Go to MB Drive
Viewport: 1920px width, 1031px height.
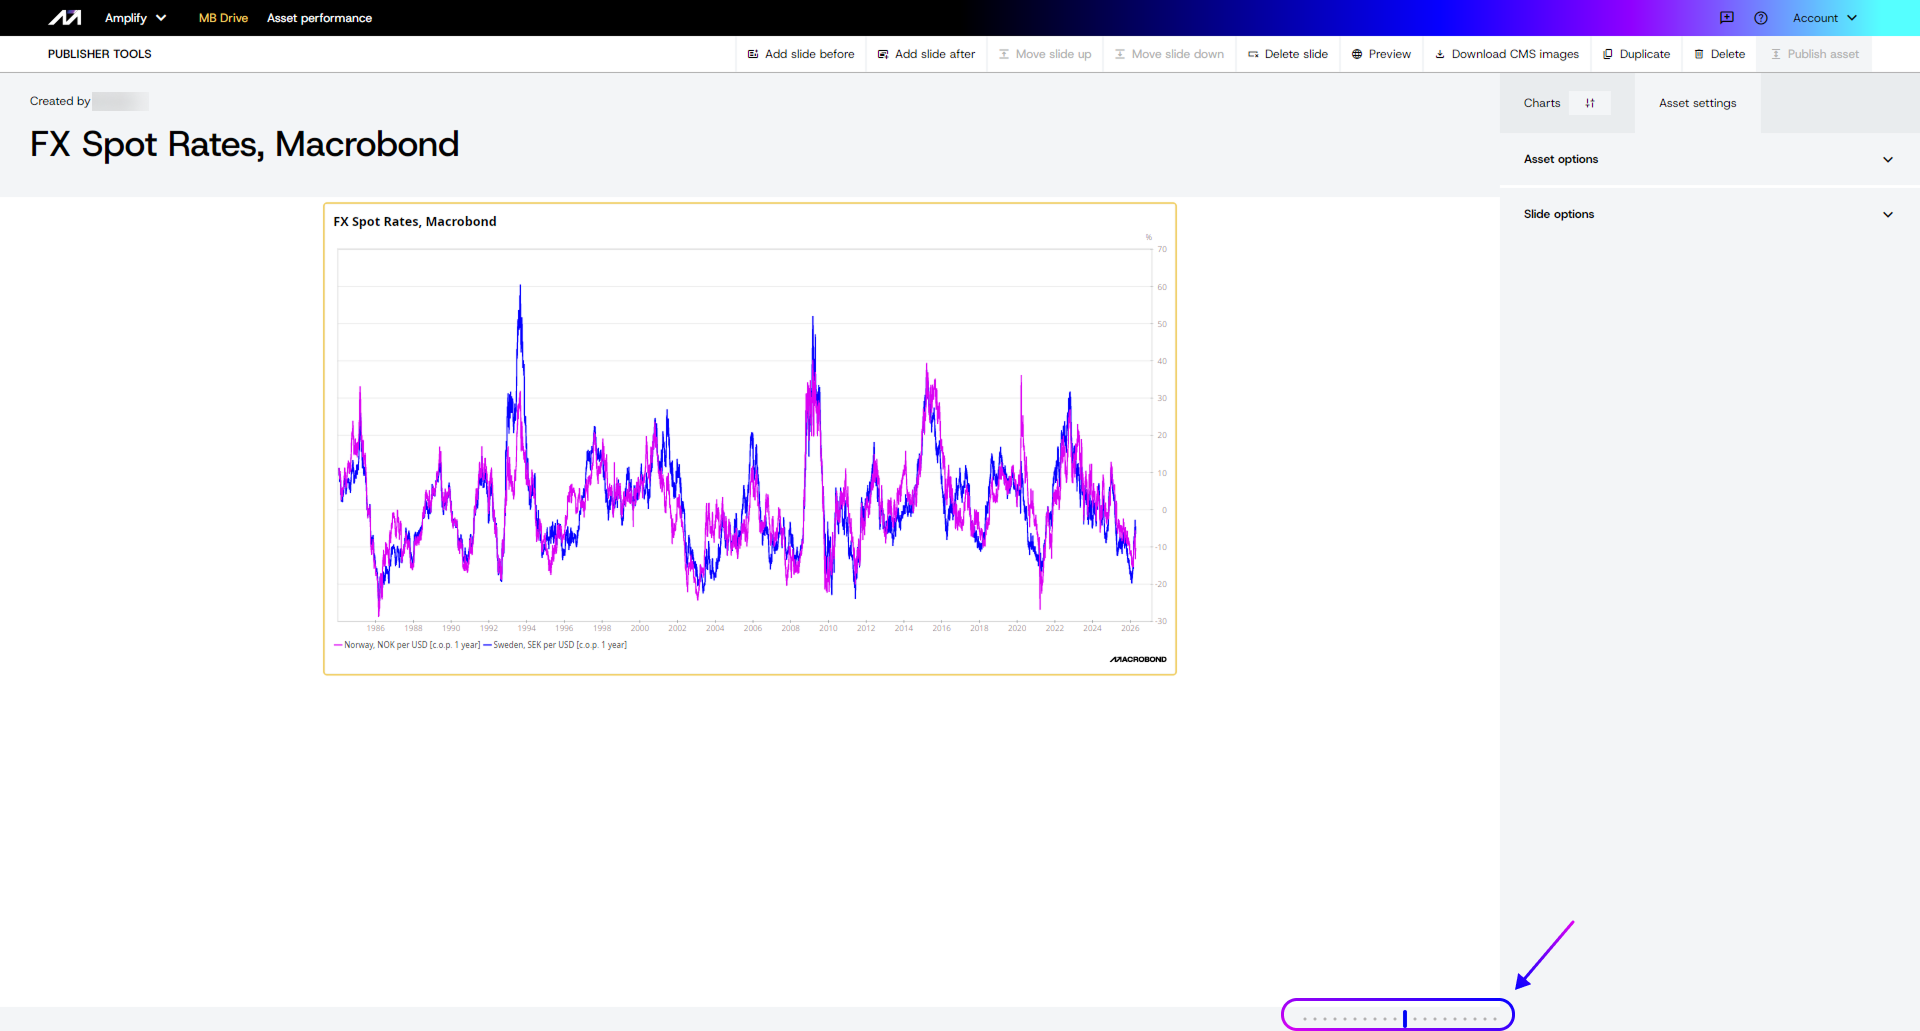coord(223,18)
